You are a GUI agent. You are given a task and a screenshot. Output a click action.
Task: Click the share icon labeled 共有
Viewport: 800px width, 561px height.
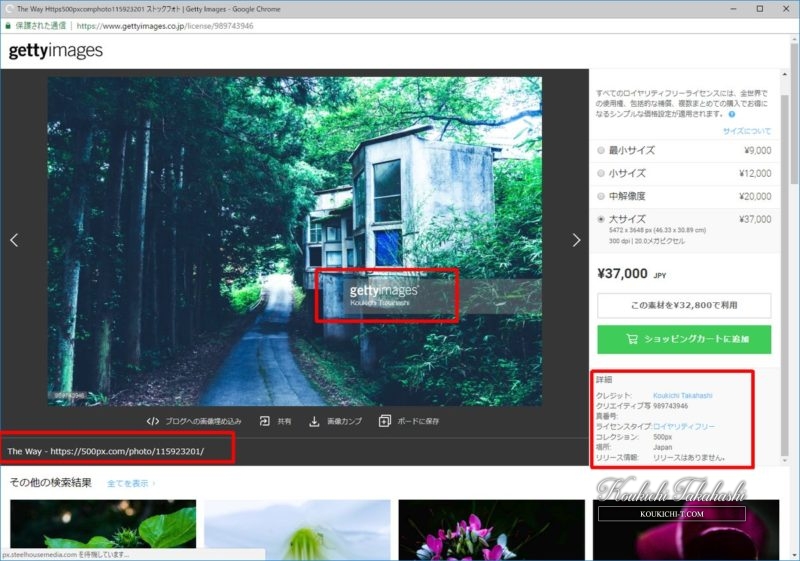tap(265, 421)
